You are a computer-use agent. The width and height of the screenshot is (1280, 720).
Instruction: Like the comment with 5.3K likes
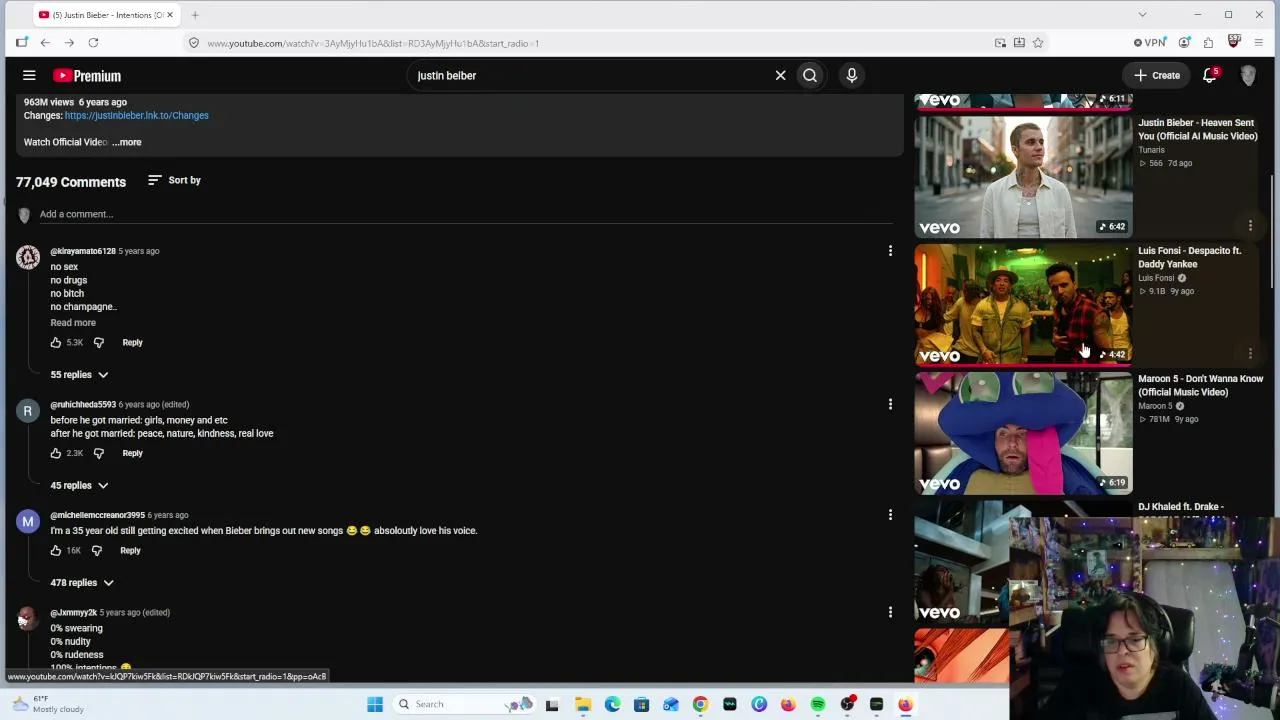click(56, 342)
